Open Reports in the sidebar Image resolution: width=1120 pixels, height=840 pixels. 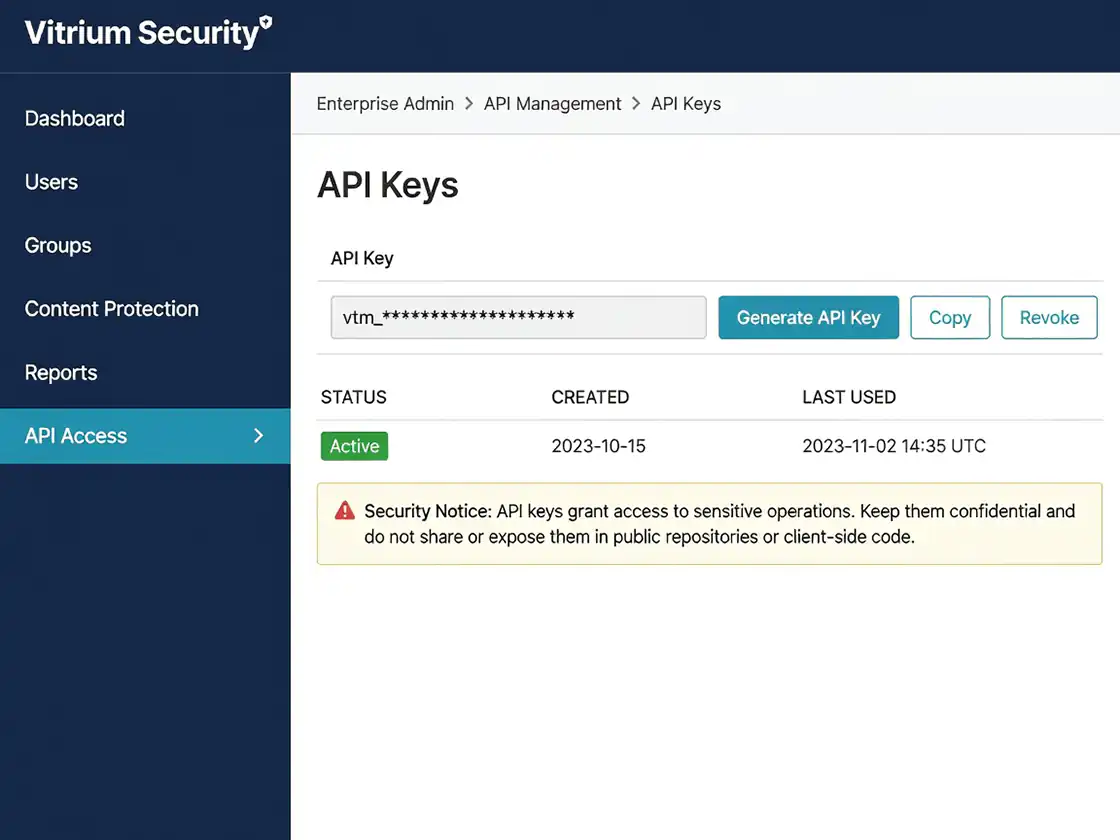(61, 373)
